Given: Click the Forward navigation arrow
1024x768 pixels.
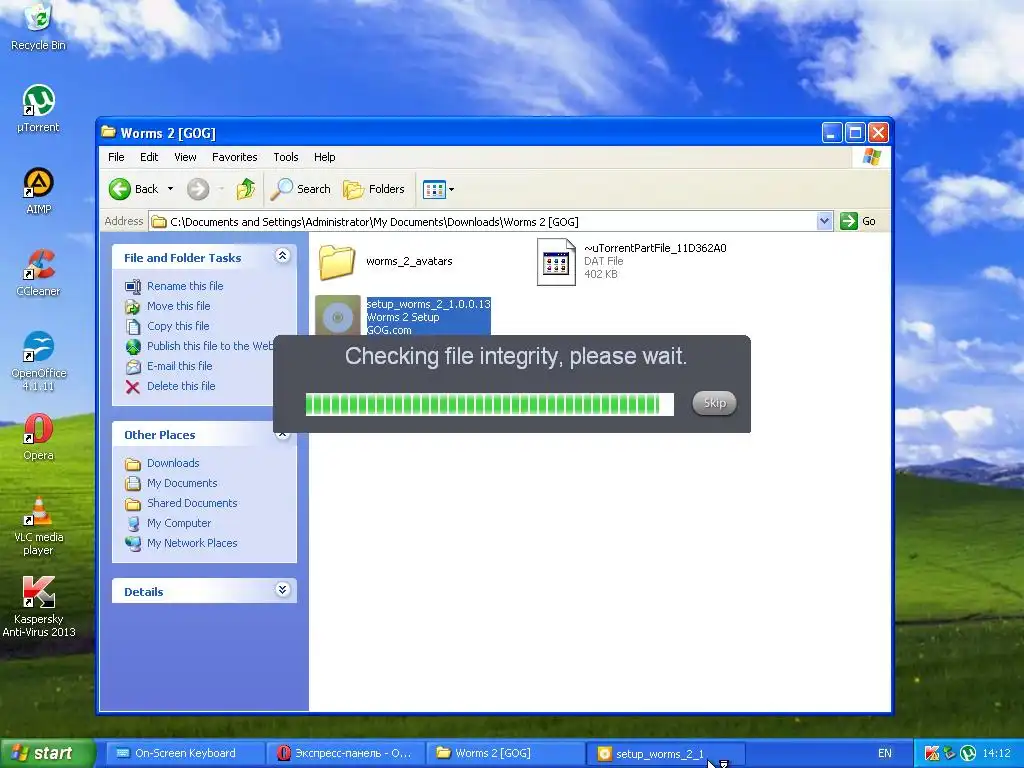Looking at the screenshot, I should coord(198,189).
